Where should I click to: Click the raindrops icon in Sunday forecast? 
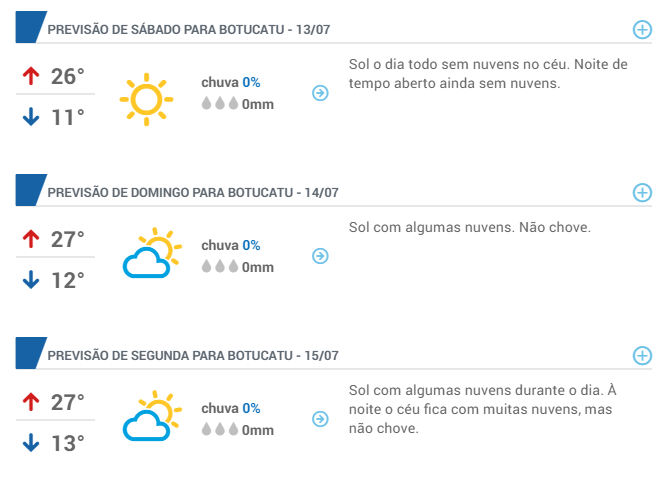click(220, 267)
